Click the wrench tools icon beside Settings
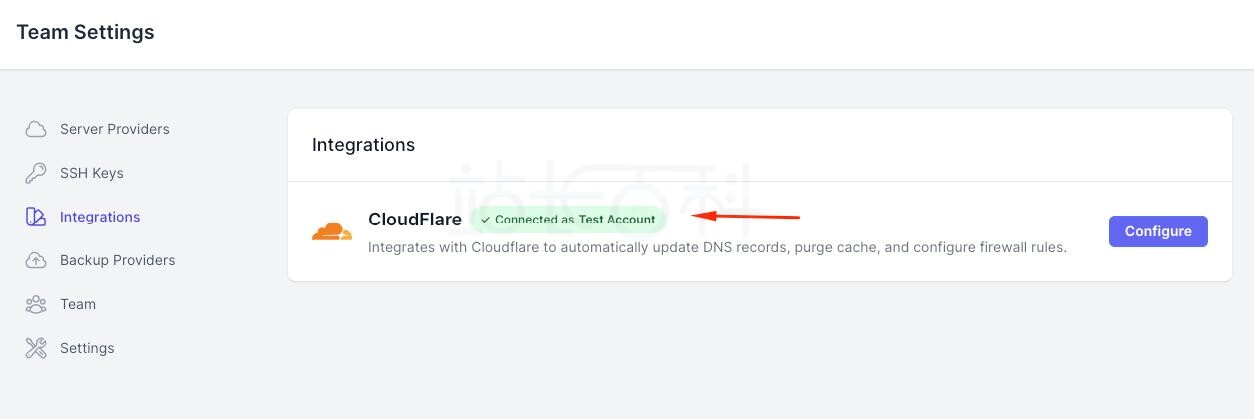1254x419 pixels. click(36, 348)
